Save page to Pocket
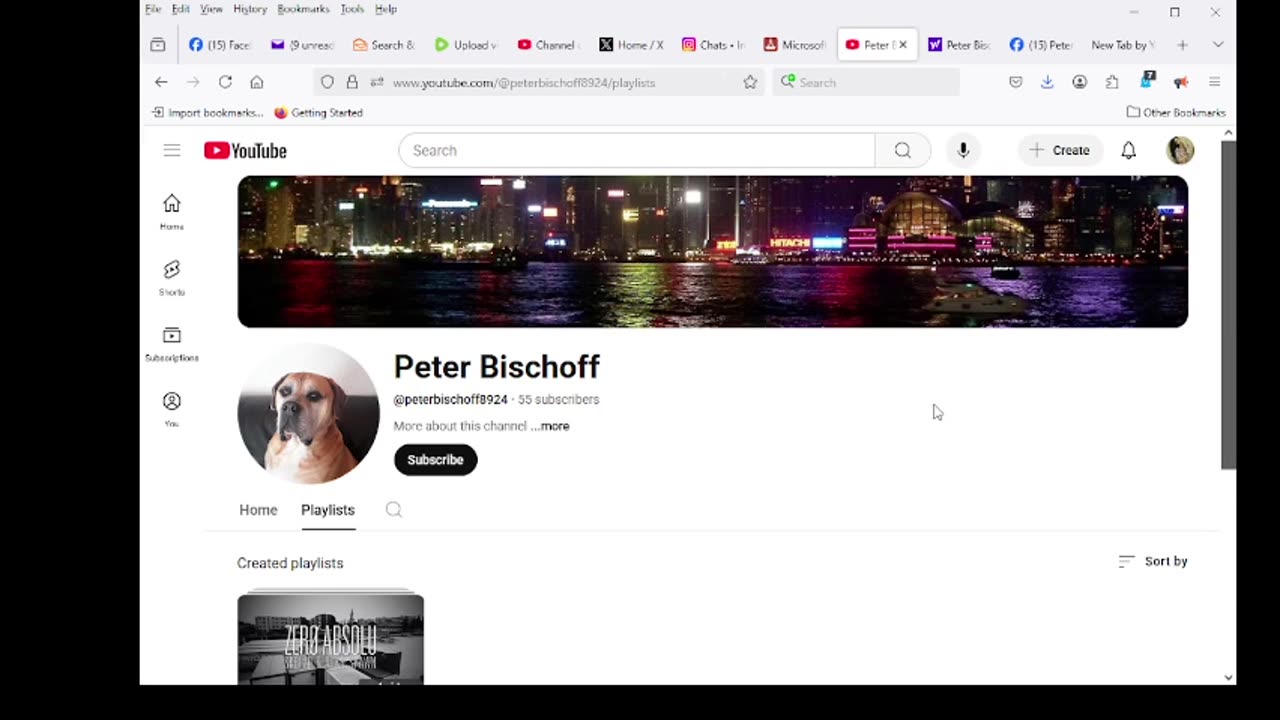 point(1015,82)
